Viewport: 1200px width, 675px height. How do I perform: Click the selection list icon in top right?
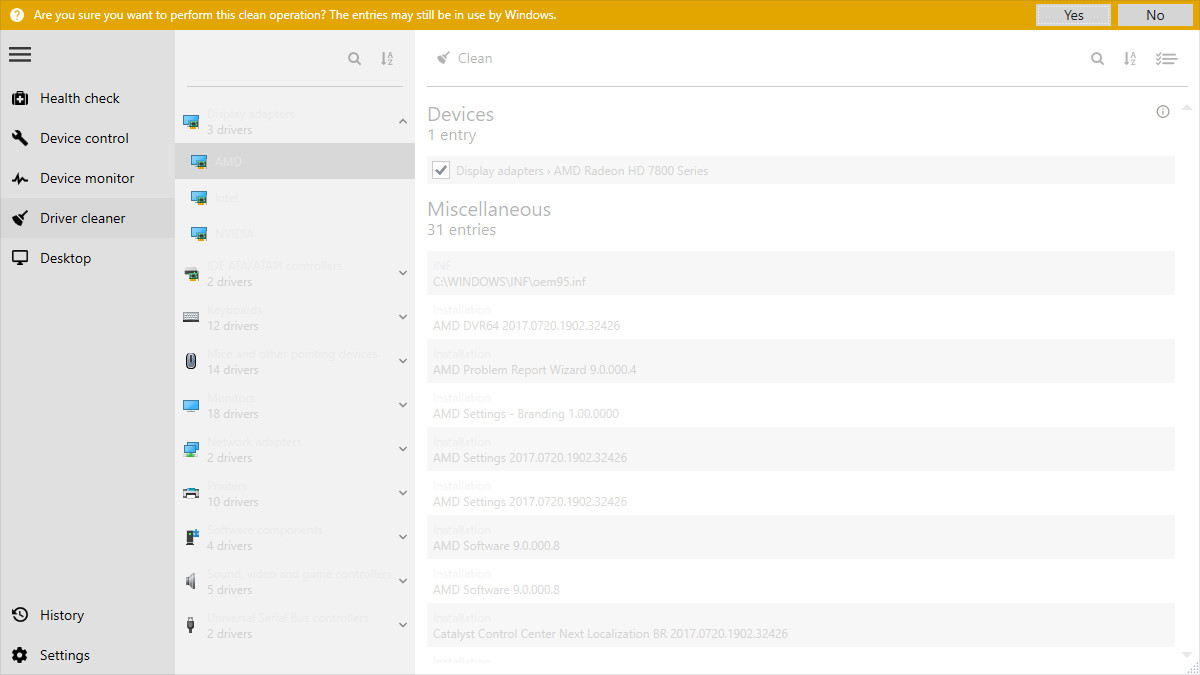point(1166,58)
